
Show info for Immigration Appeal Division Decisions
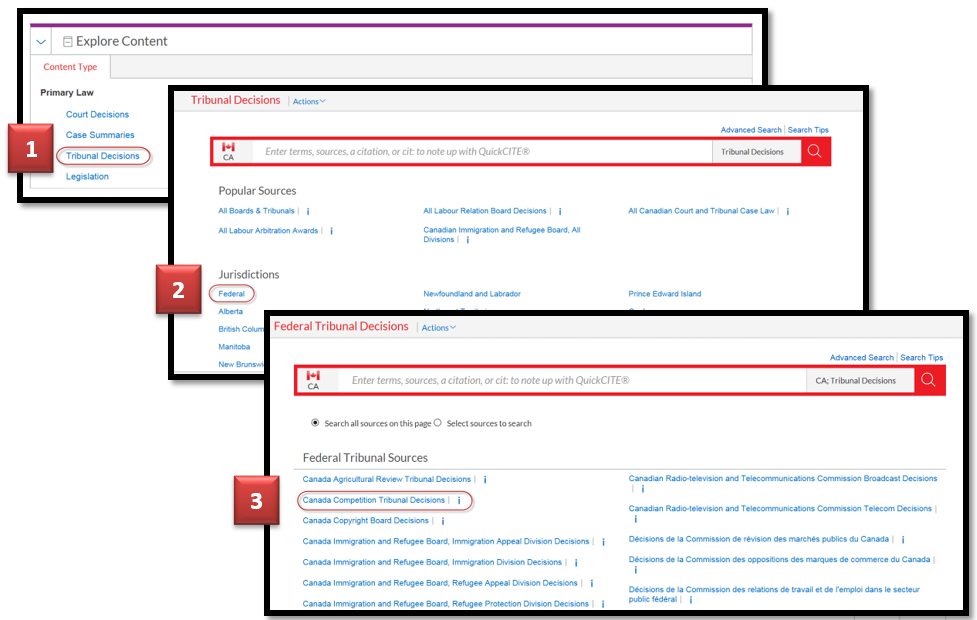[x=603, y=542]
